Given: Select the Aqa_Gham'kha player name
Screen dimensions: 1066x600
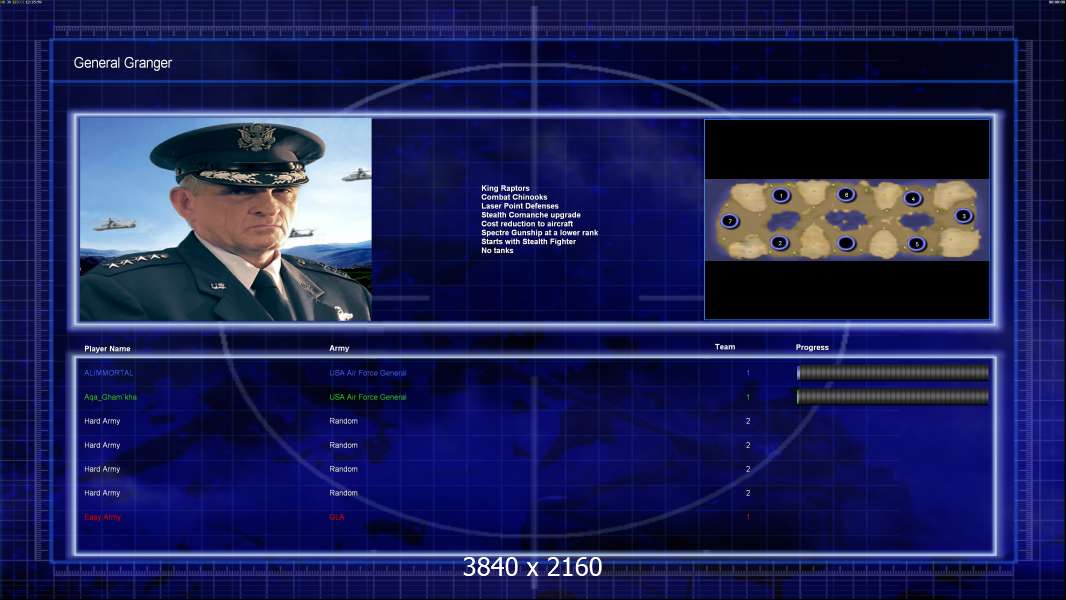Looking at the screenshot, I should pos(110,397).
